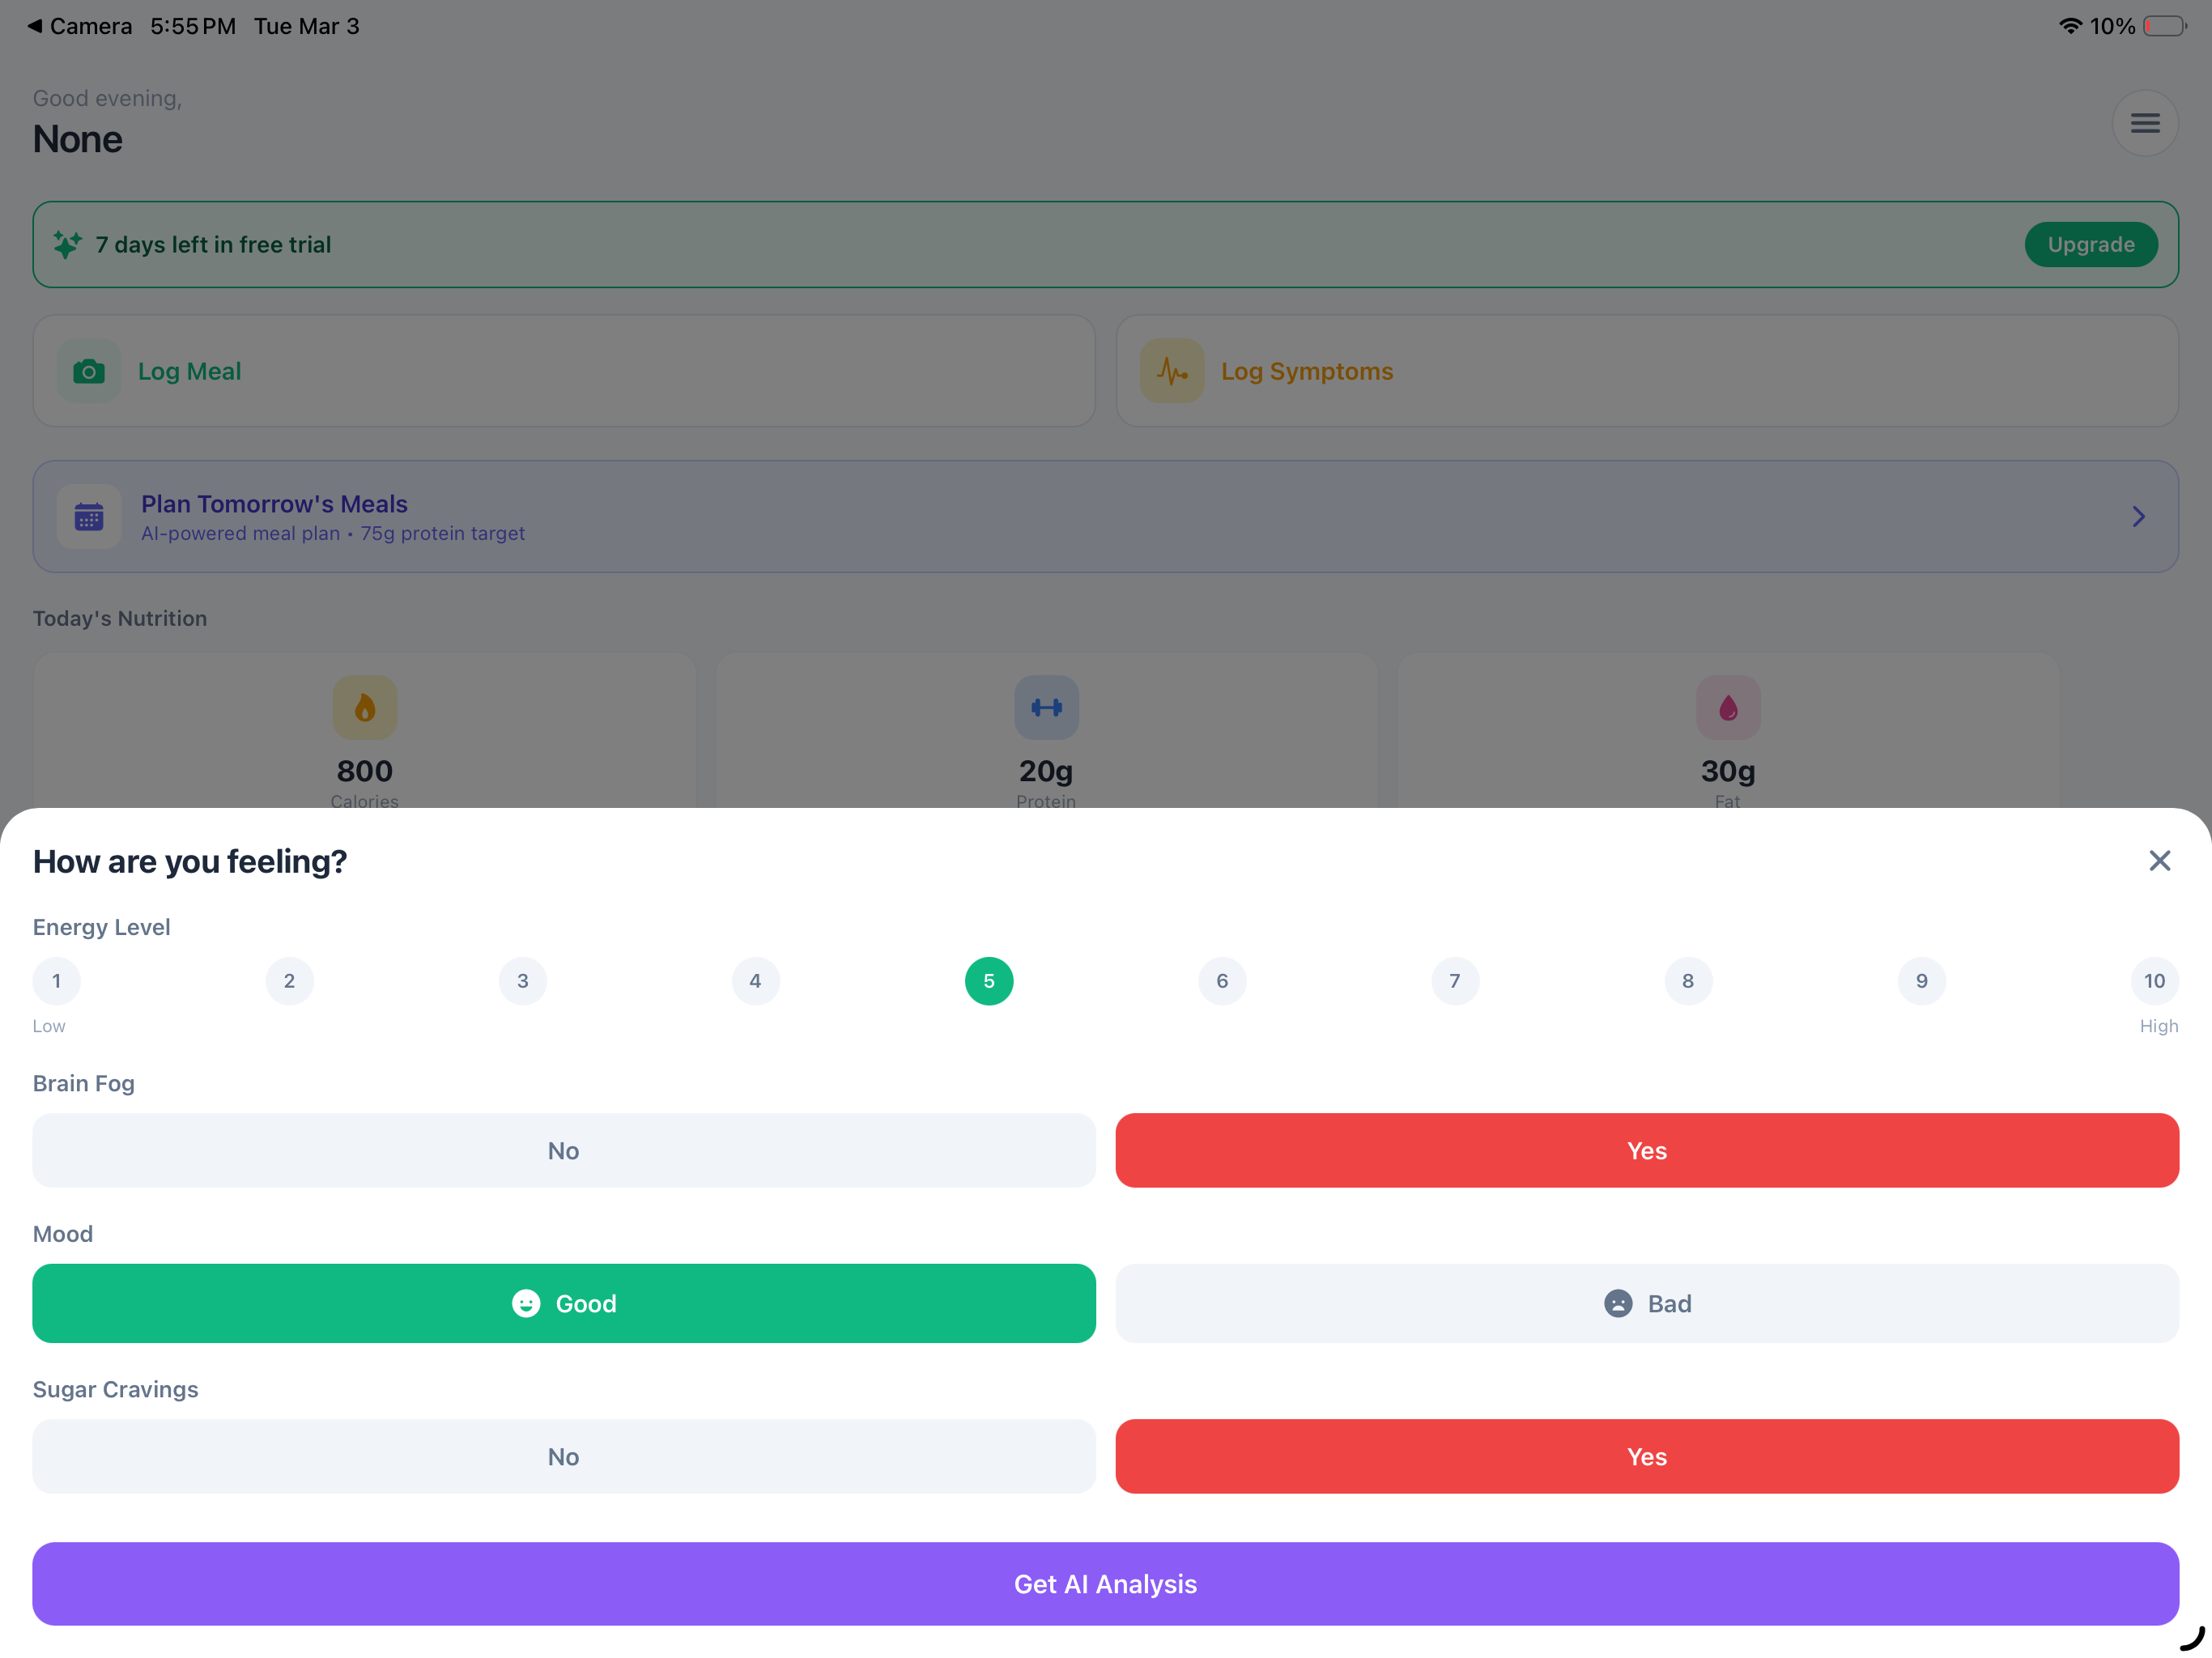
Task: Tap the battery indicator icon
Action: (2165, 26)
